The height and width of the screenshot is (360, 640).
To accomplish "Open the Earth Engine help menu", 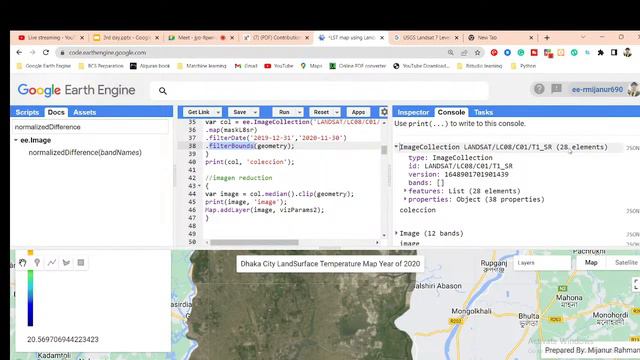I will [539, 89].
